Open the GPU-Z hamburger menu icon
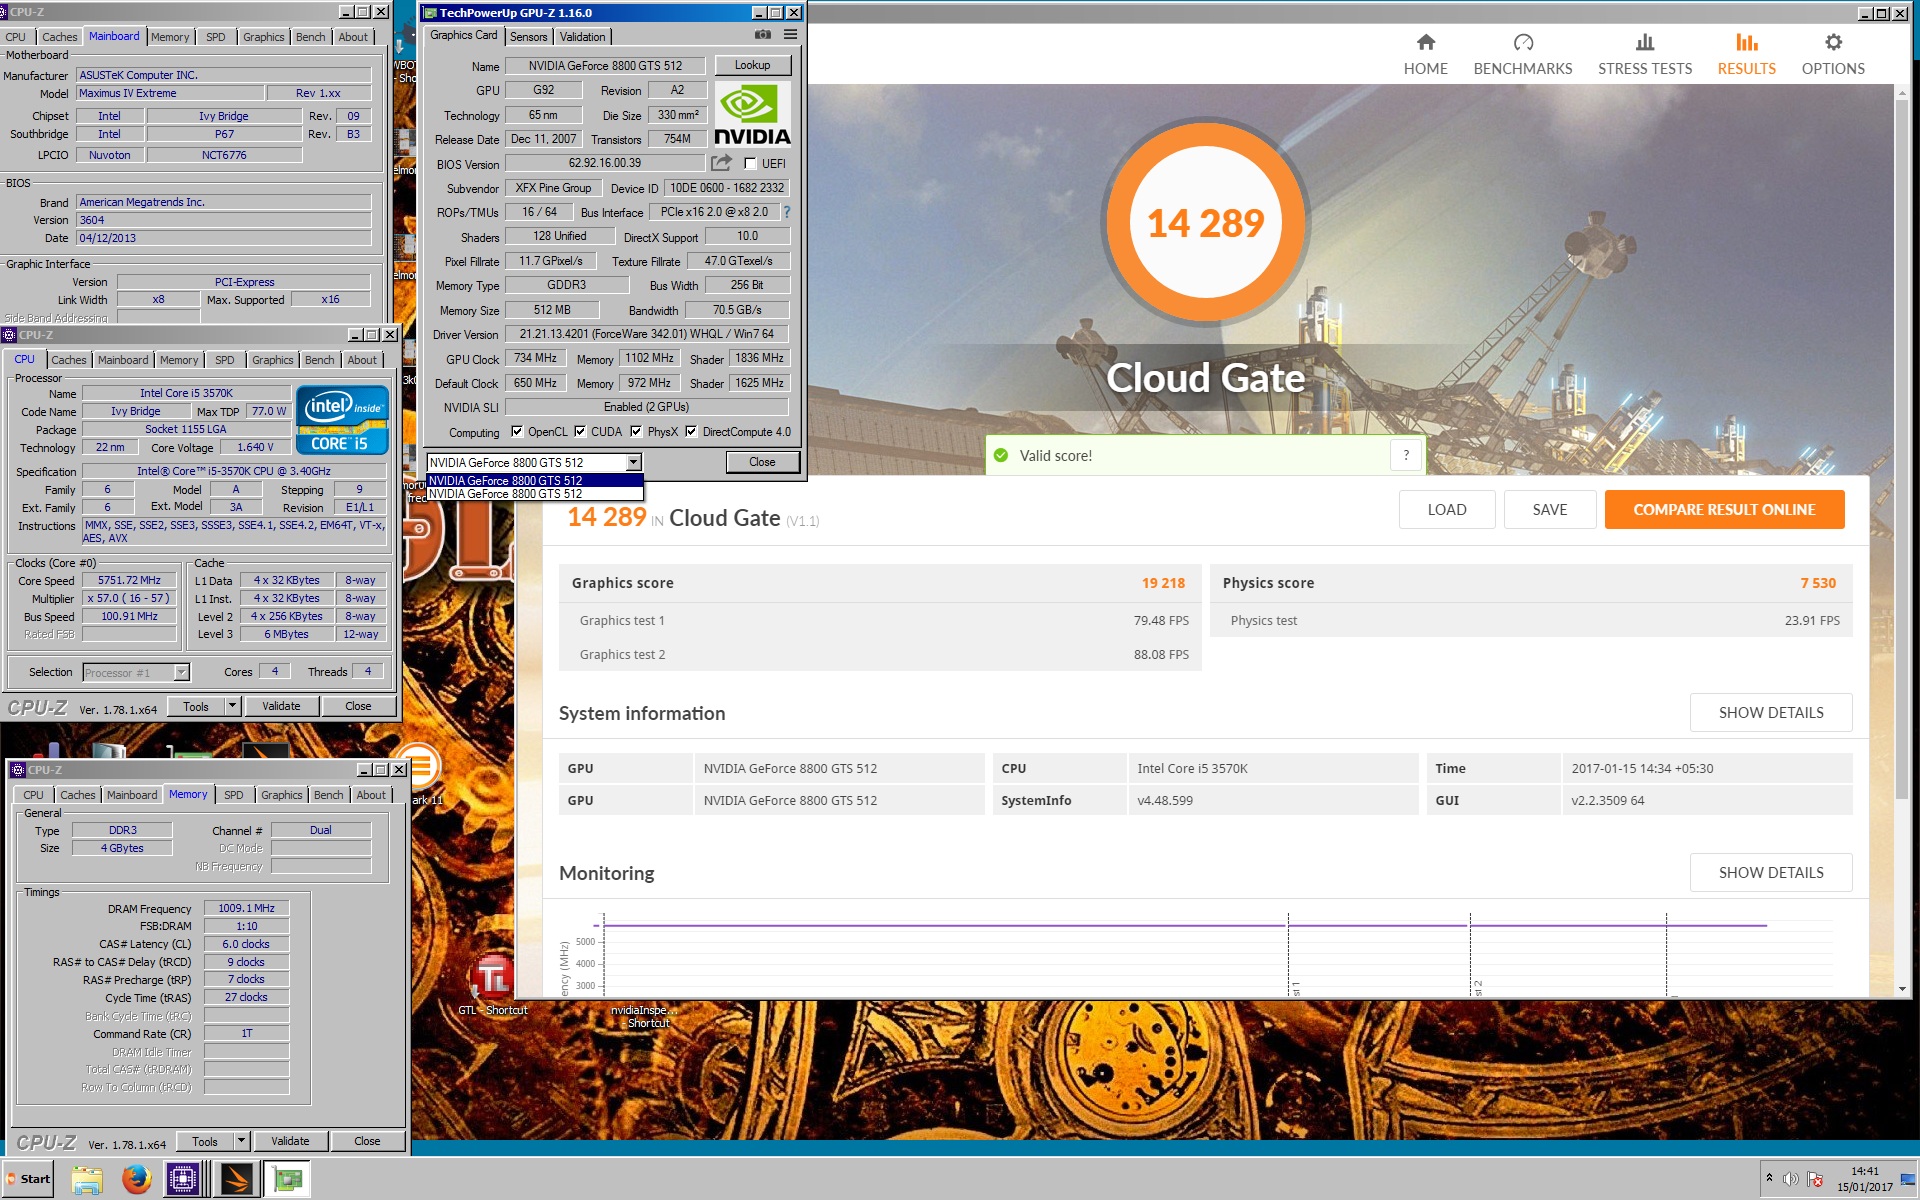 point(790,35)
